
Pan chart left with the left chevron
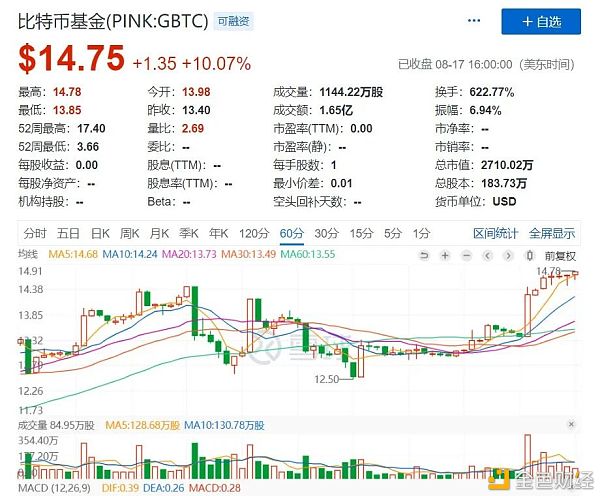488,255
